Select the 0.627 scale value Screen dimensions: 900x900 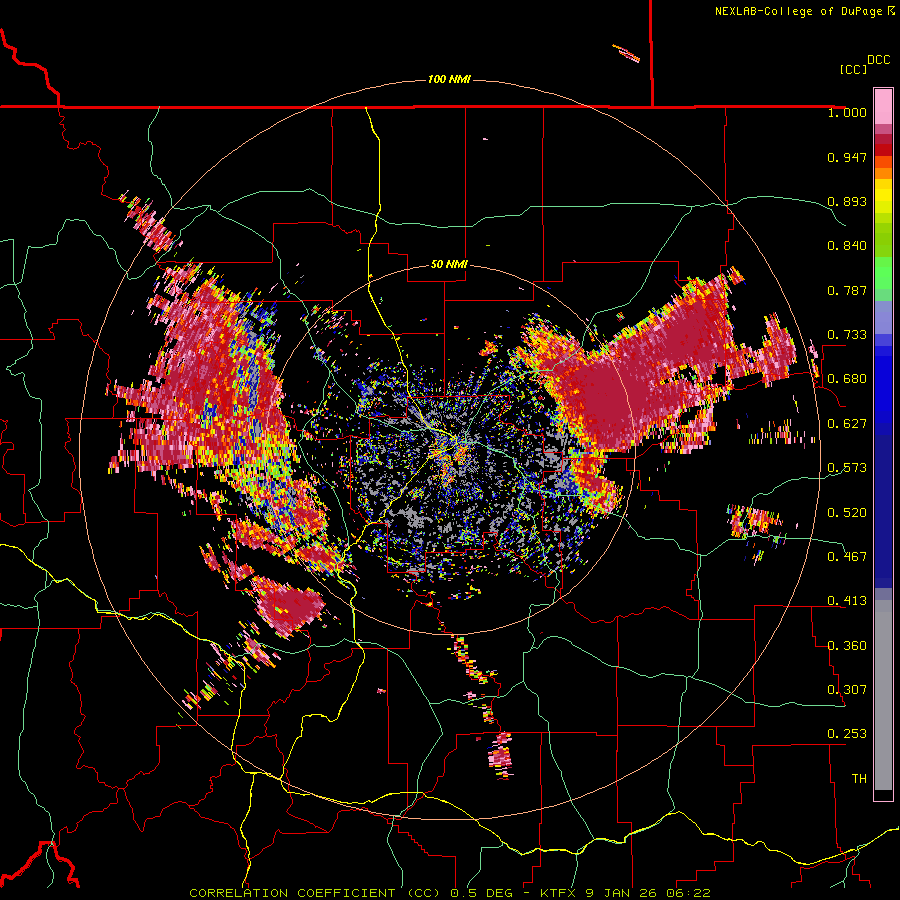[847, 424]
